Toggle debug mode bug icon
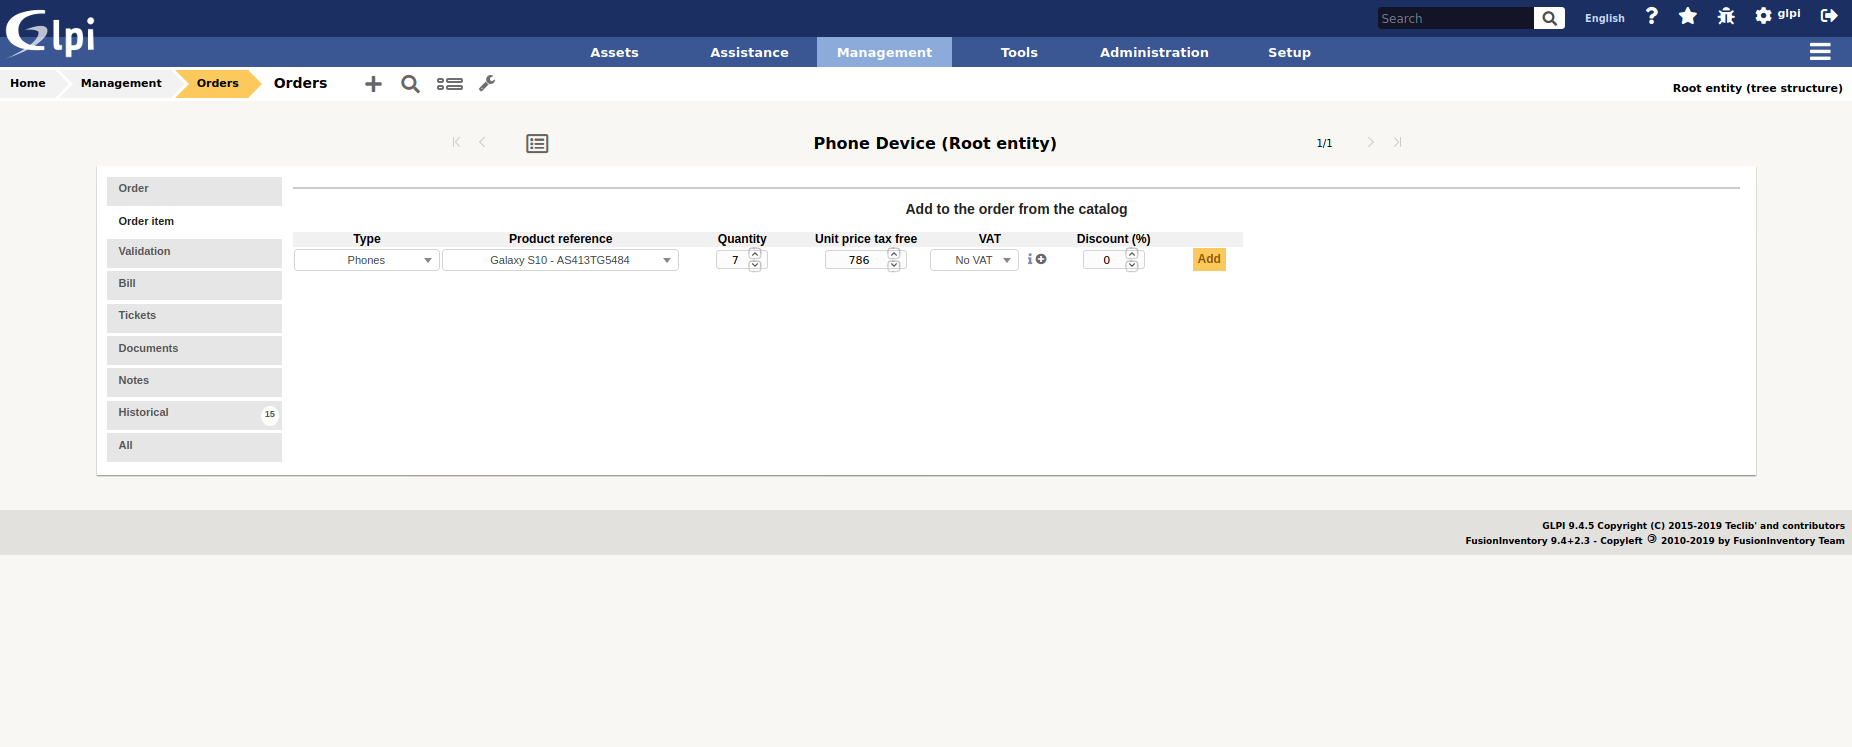Image resolution: width=1852 pixels, height=747 pixels. coord(1726,16)
